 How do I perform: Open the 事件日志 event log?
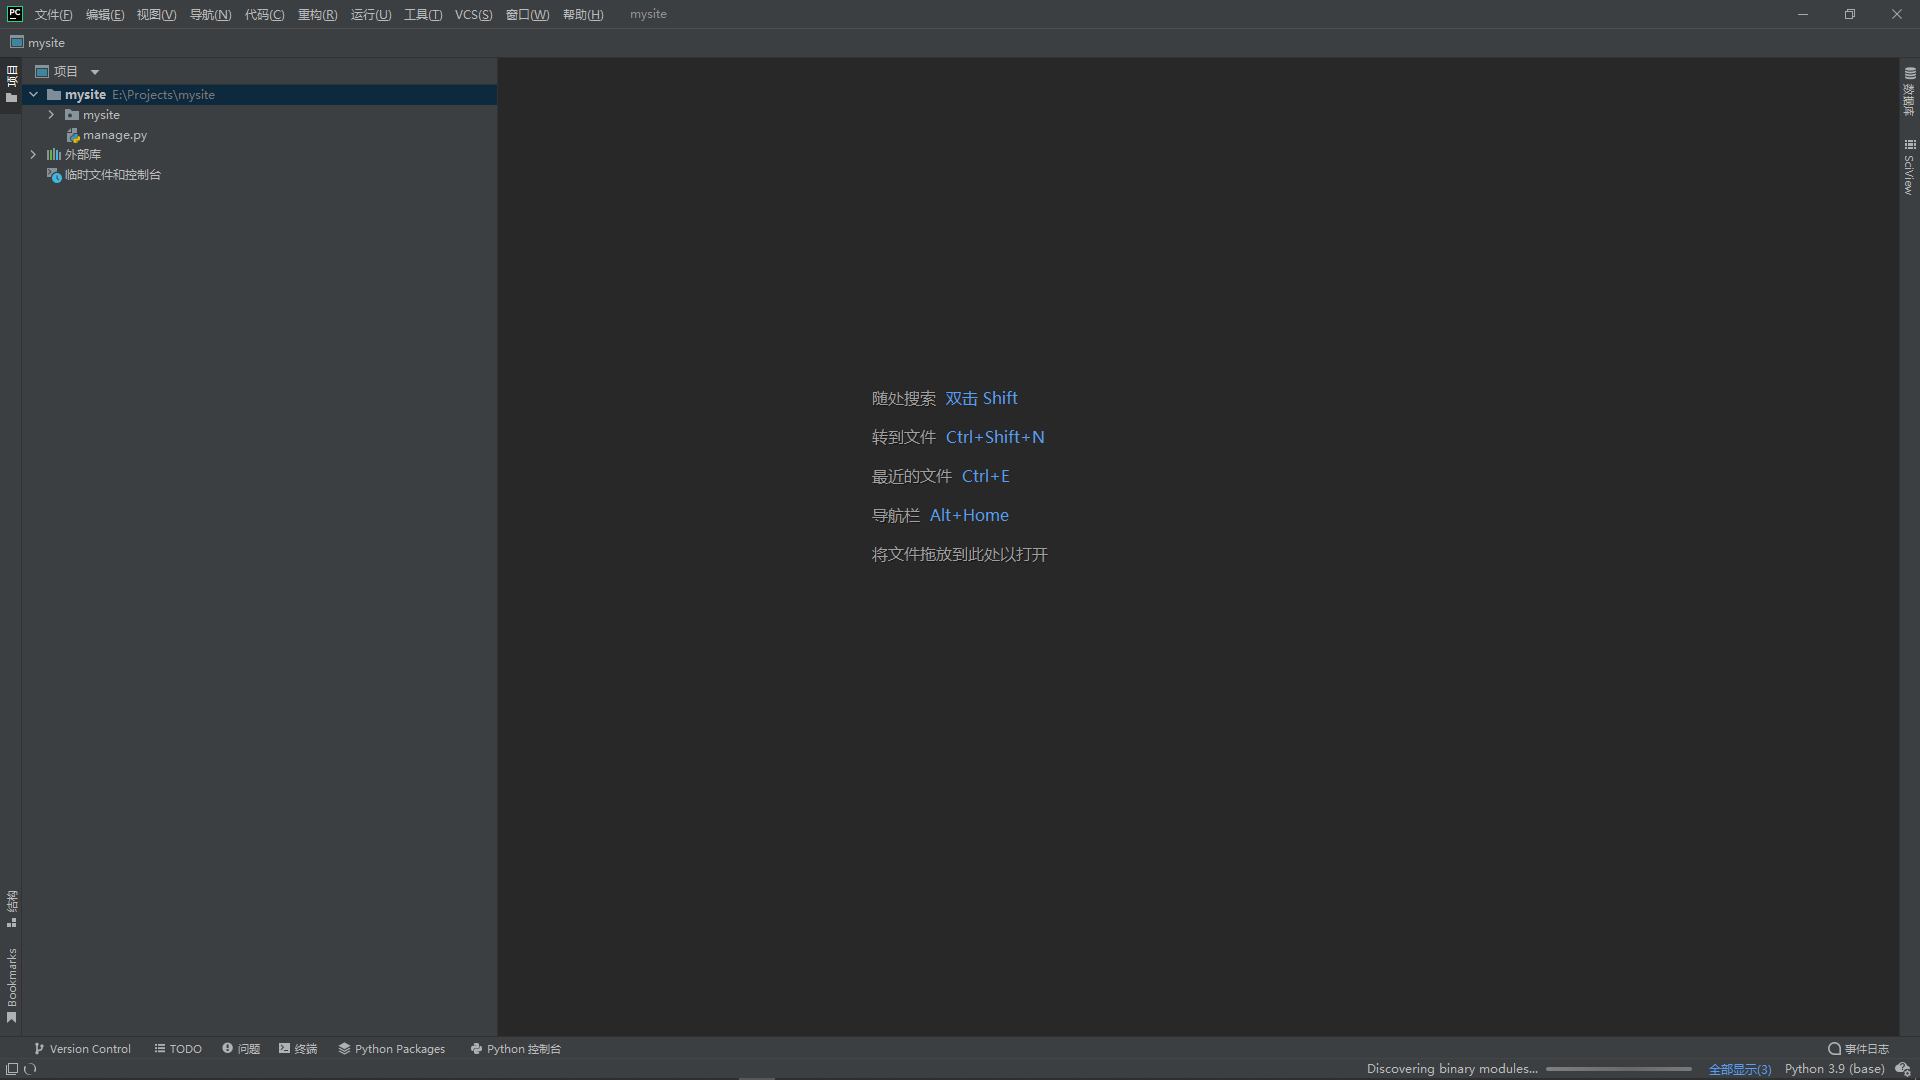[x=1858, y=1048]
